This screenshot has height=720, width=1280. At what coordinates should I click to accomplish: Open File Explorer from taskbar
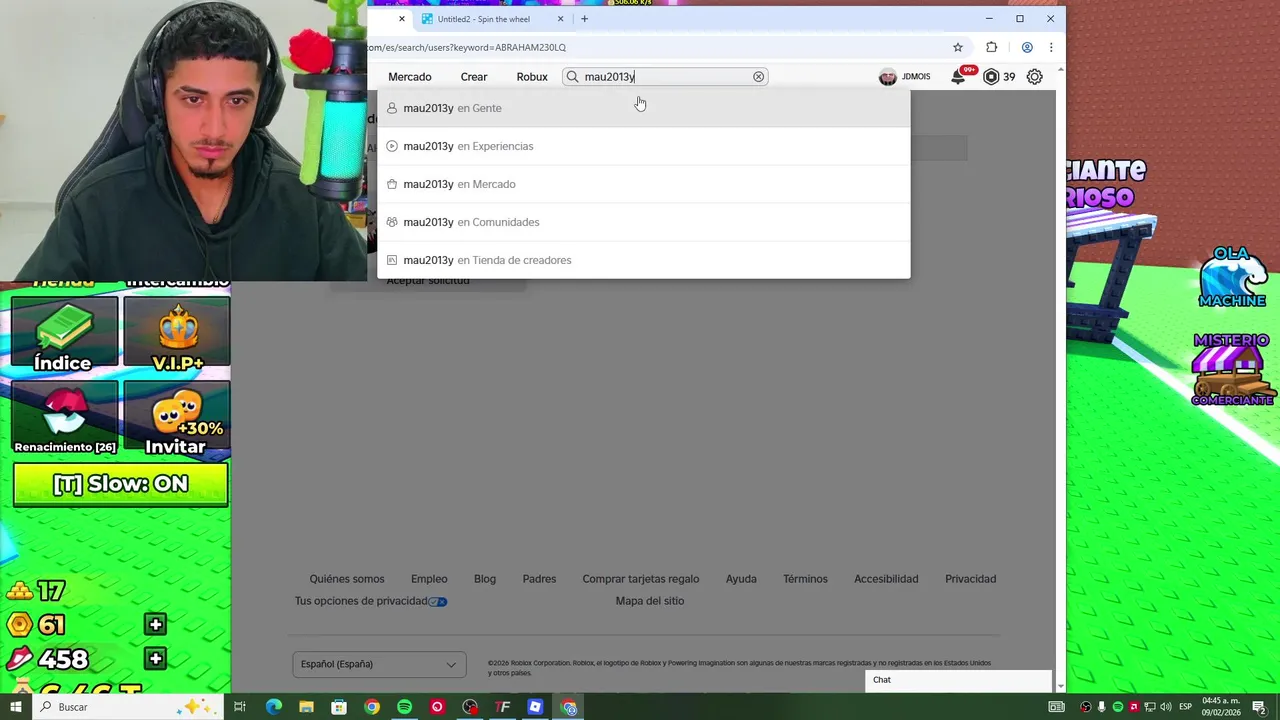tap(306, 707)
